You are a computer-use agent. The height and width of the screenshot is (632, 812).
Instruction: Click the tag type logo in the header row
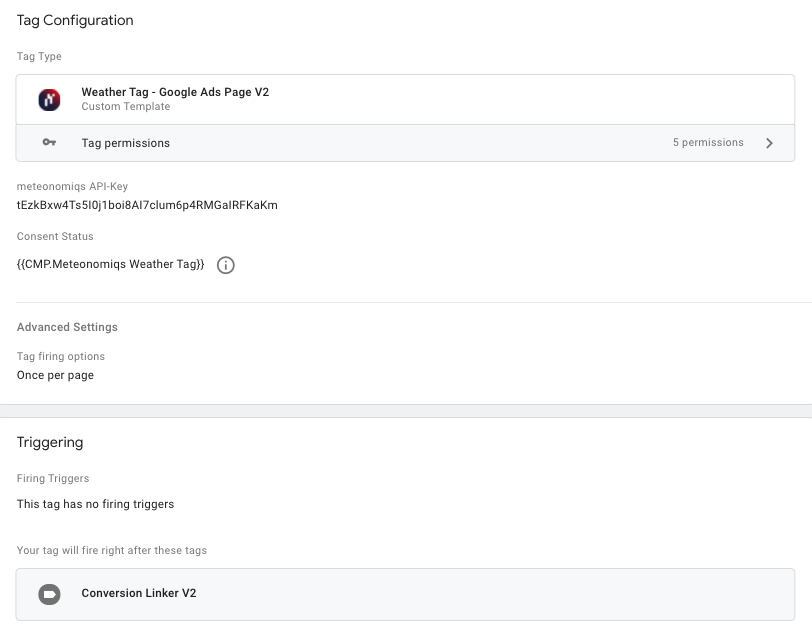[x=48, y=99]
